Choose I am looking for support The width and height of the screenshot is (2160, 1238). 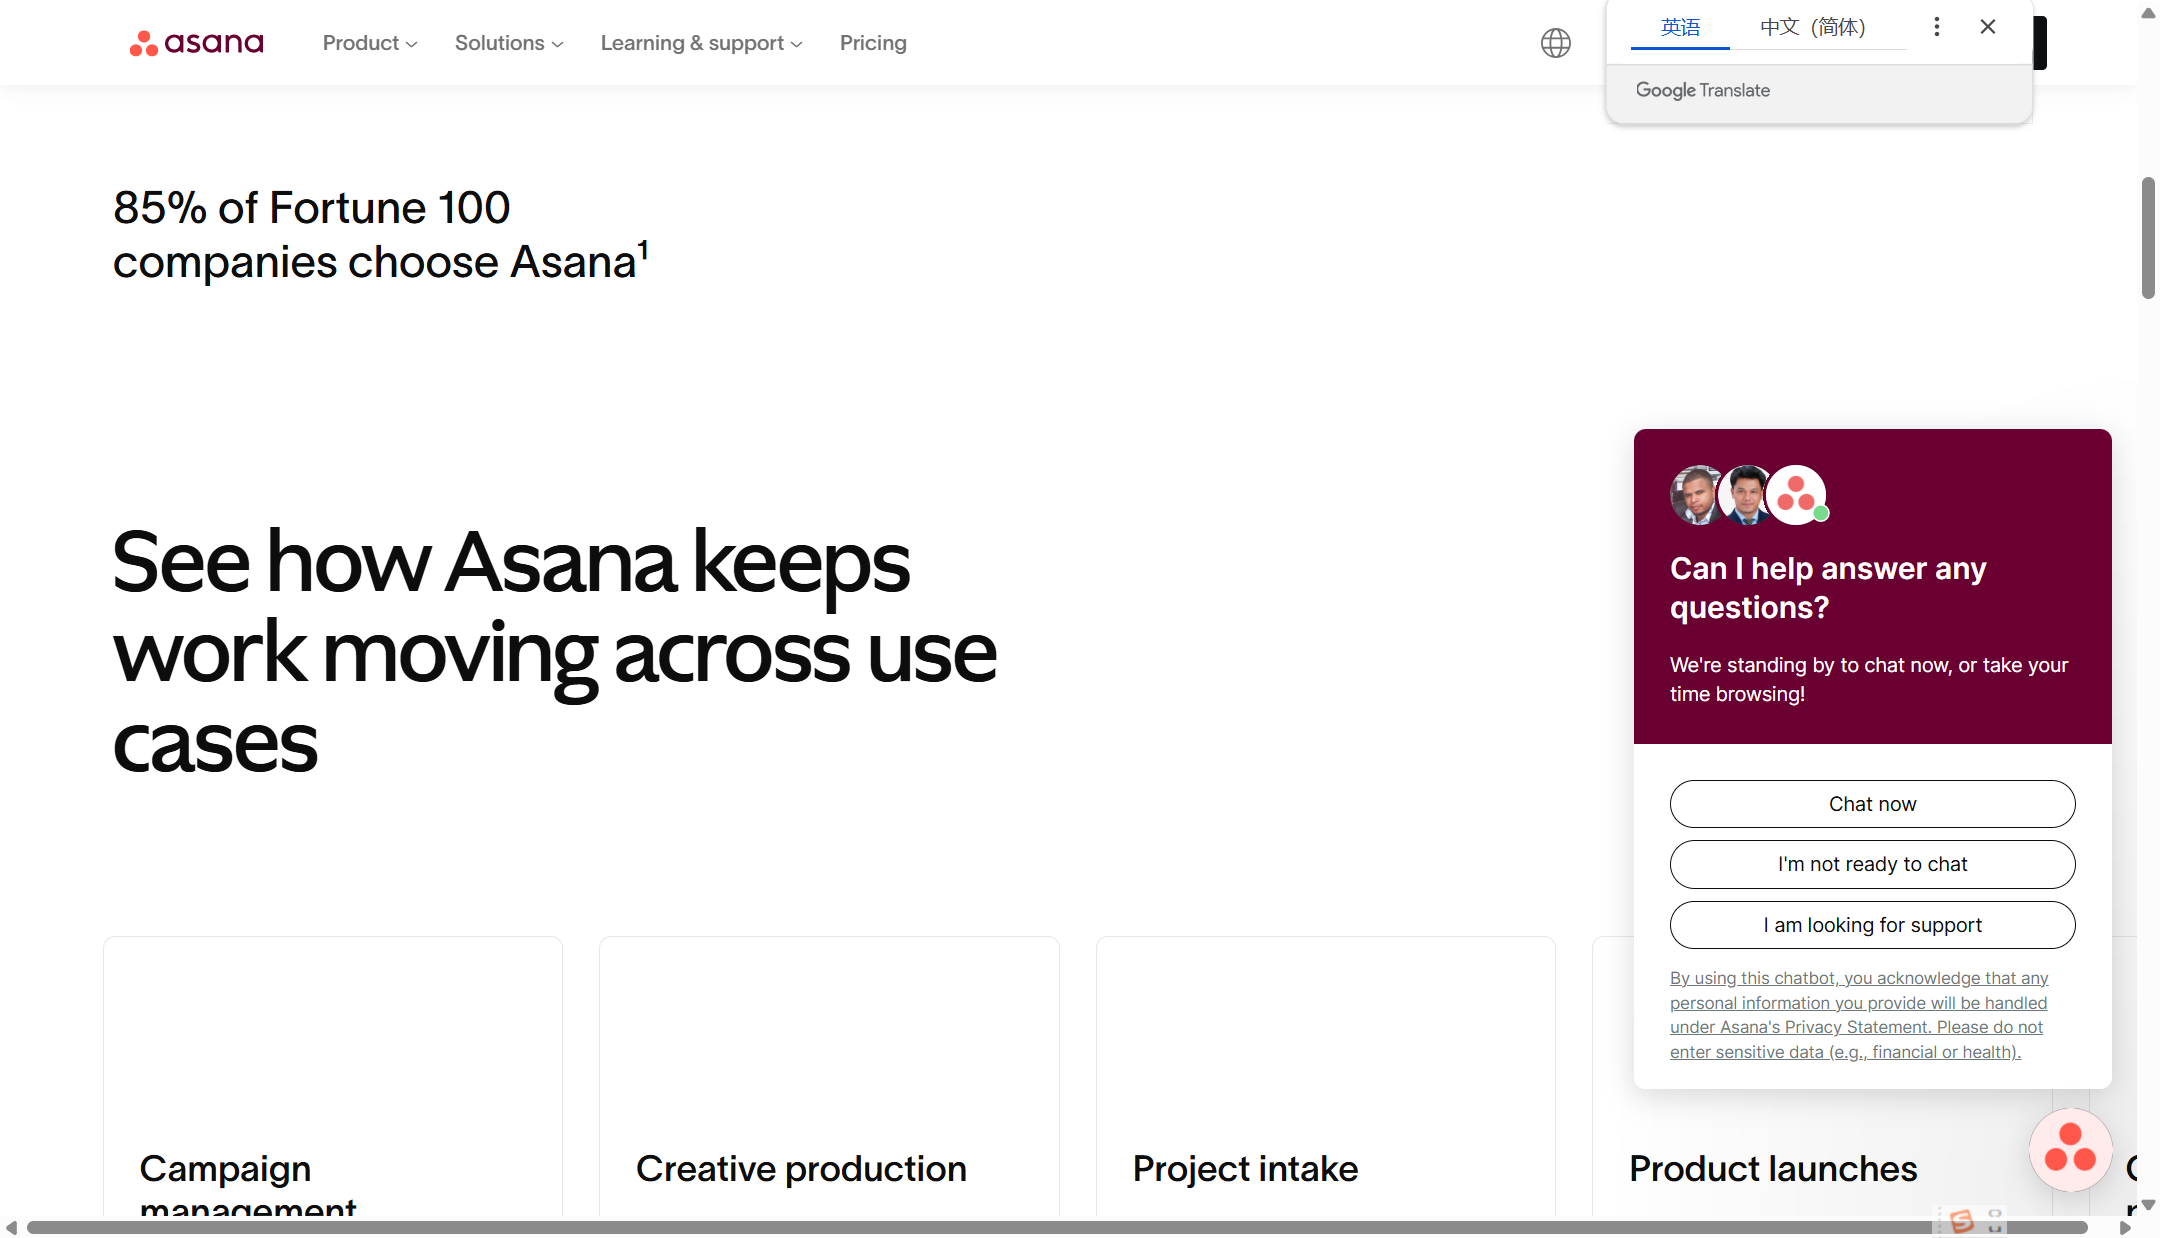(1871, 925)
